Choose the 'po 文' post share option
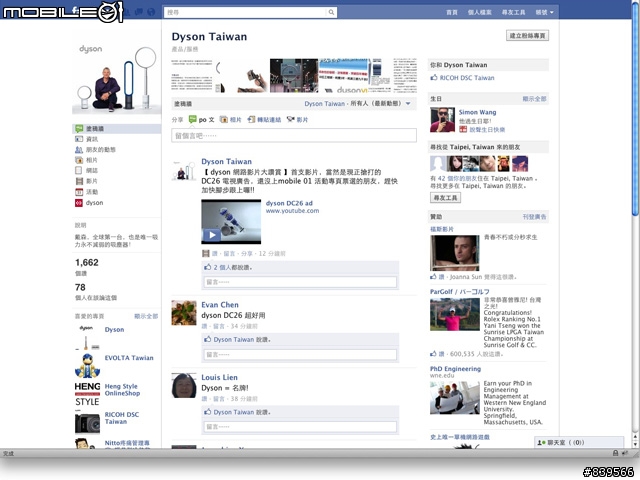This screenshot has height=480, width=640. coord(201,120)
